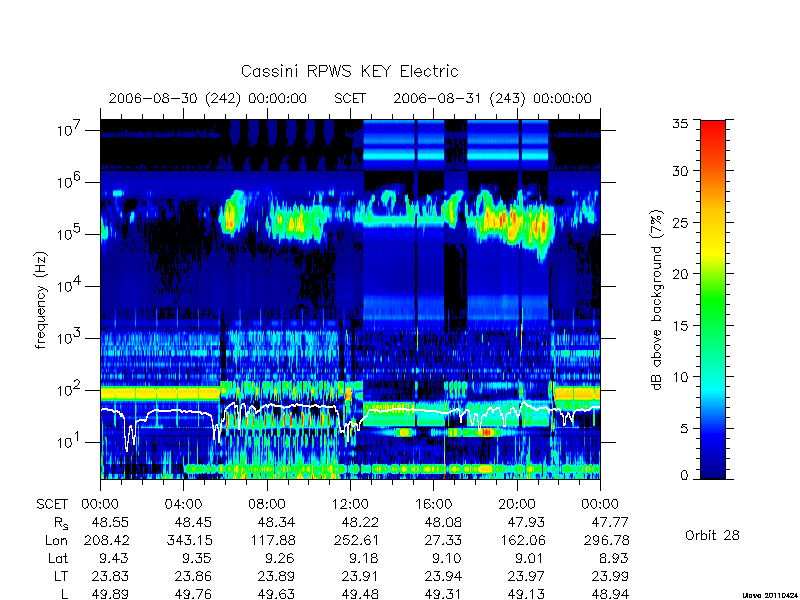This screenshot has height=600, width=800.
Task: Click LT value 23.99
Action: 610,576
